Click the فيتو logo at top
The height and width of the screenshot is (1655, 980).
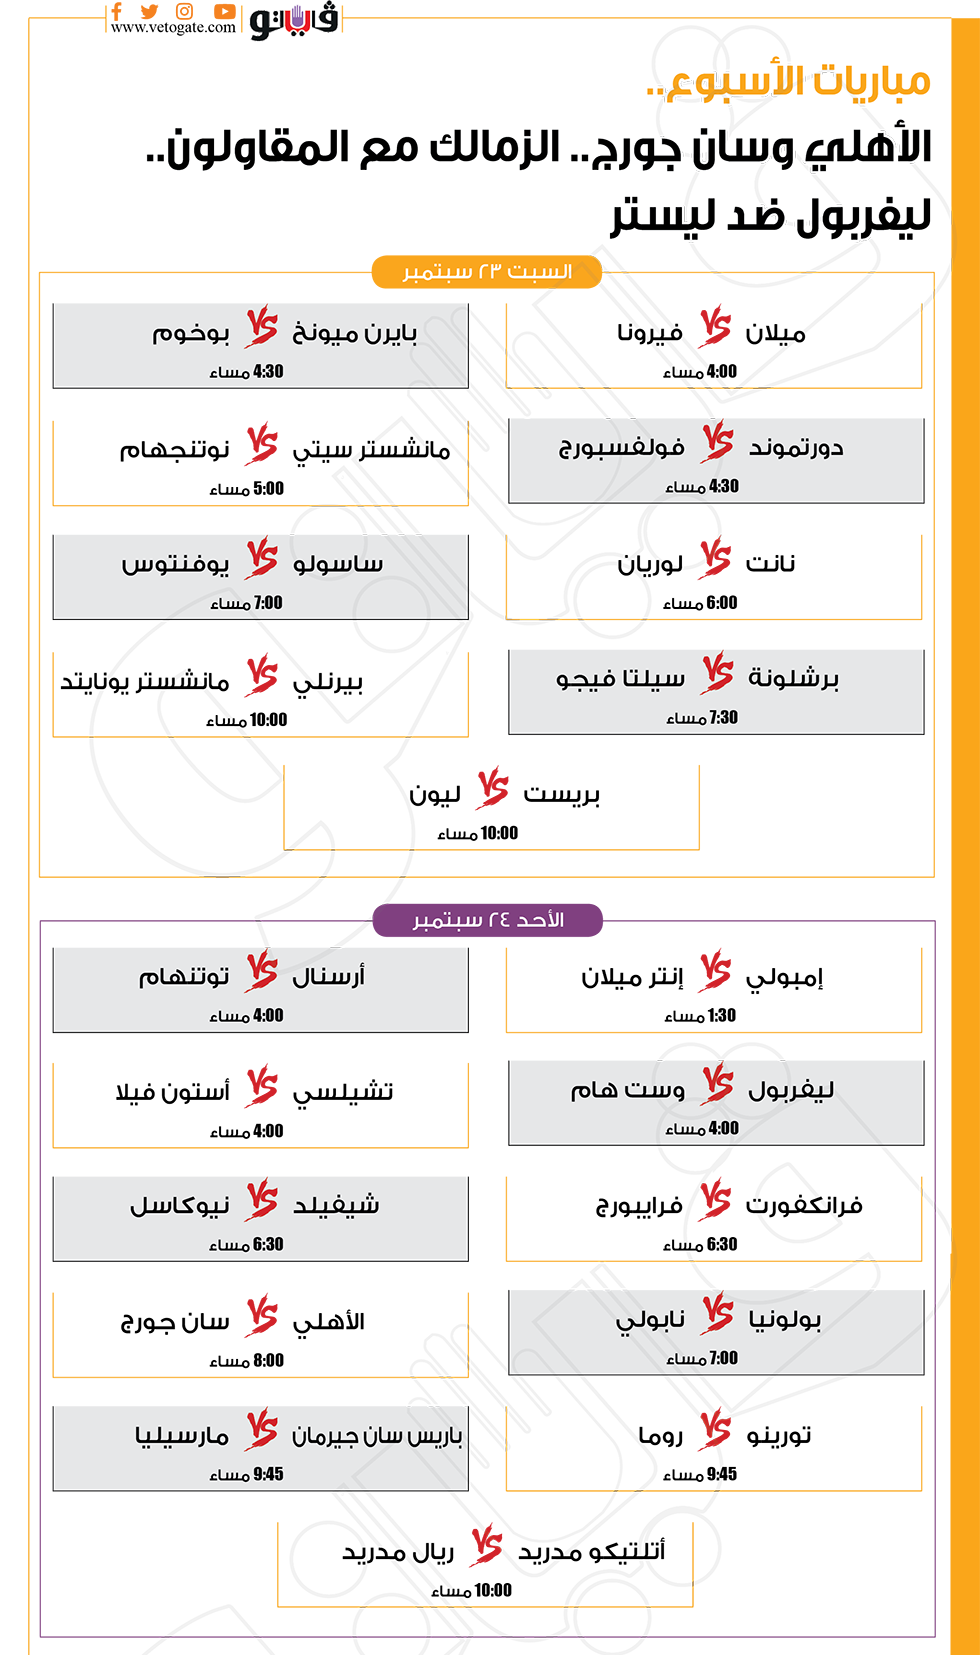point(294,19)
